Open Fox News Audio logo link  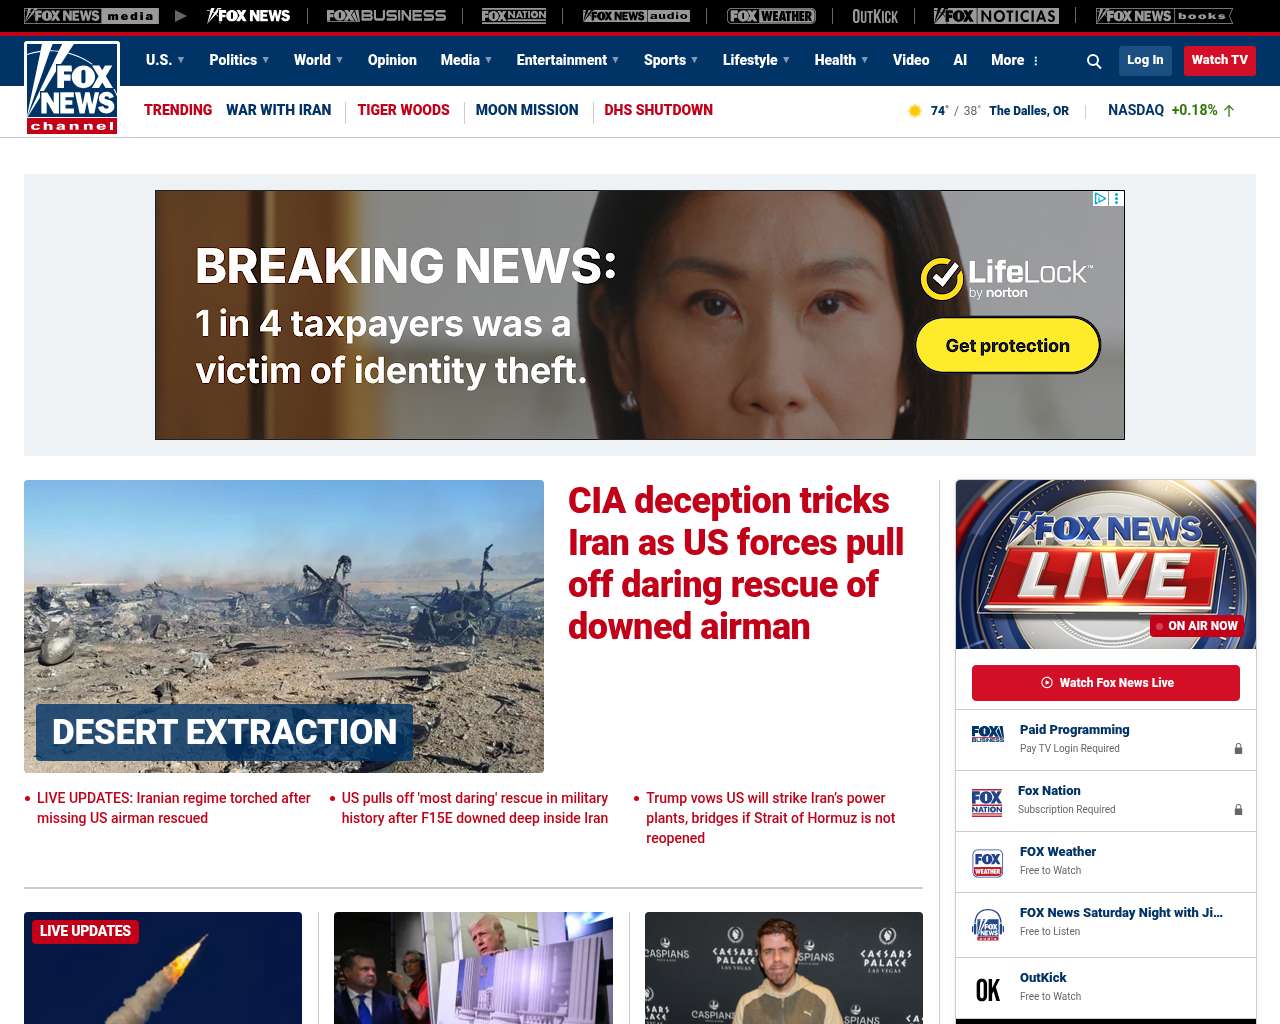click(x=636, y=16)
